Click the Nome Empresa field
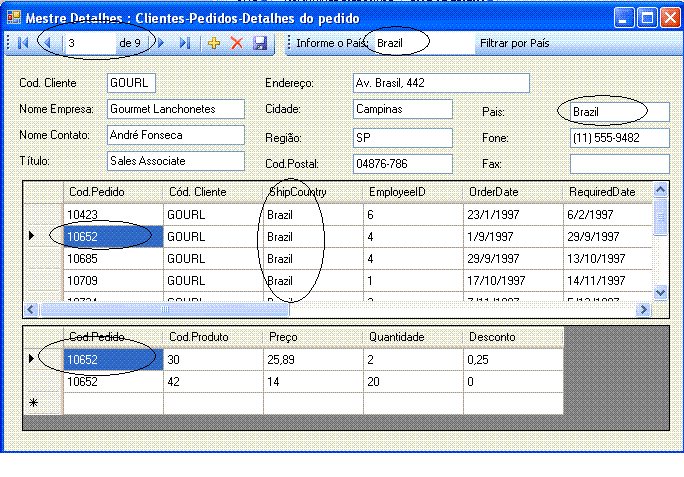The height and width of the screenshot is (477, 684). click(x=176, y=109)
